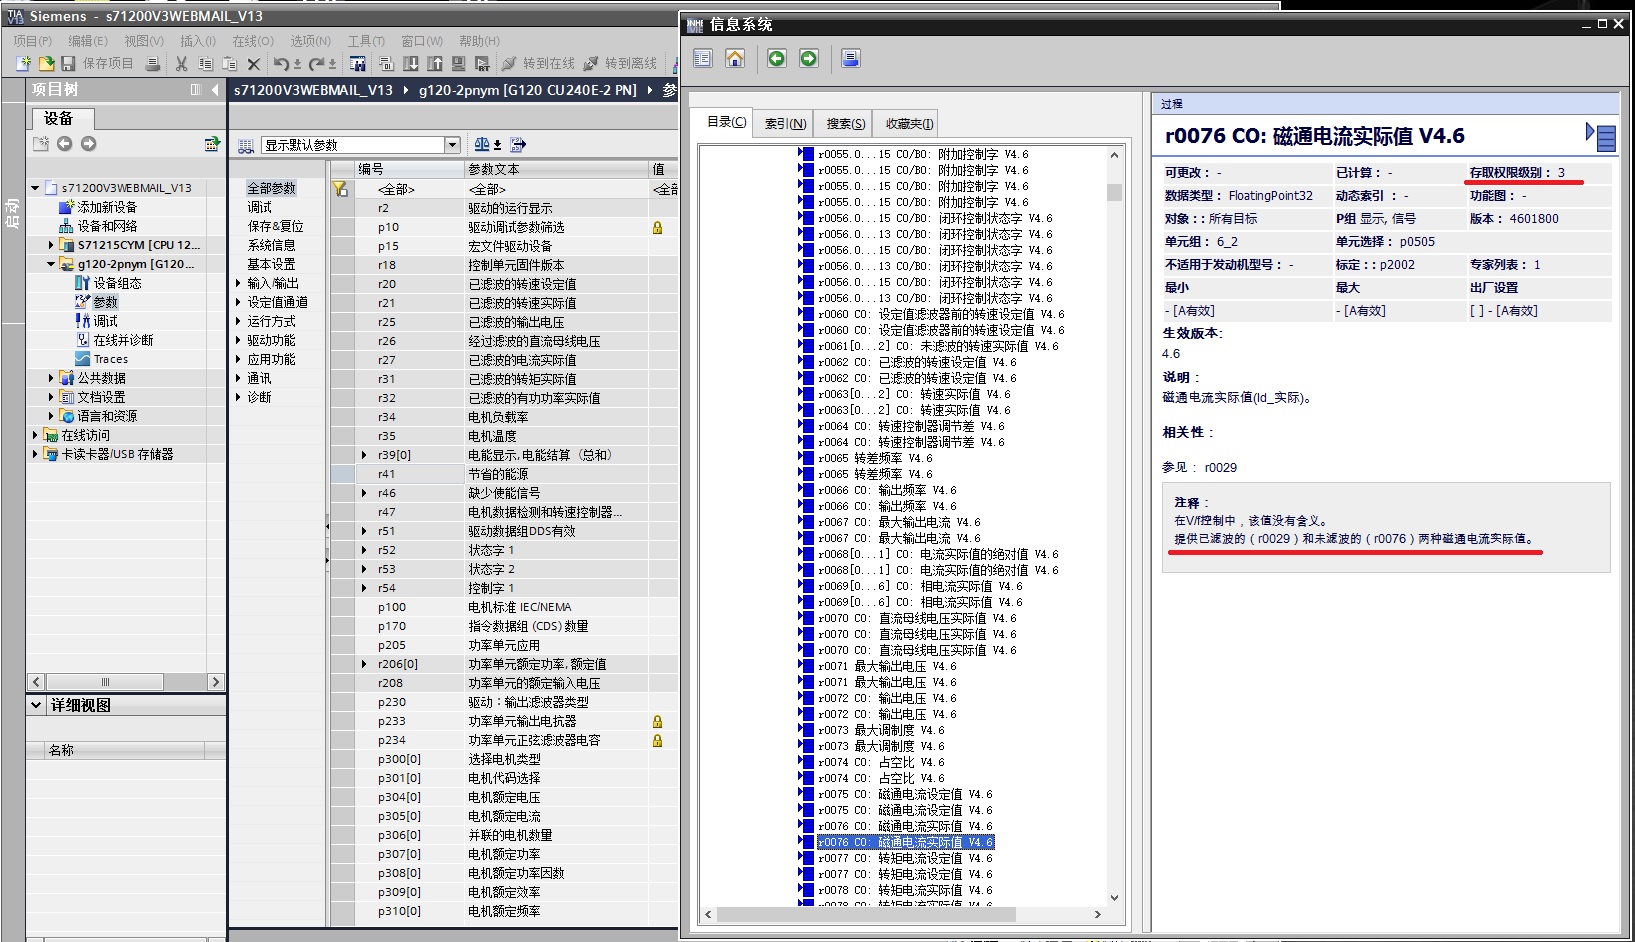This screenshot has height=942, width=1635.
Task: Open 设备和网络 in project tree
Action: [107, 226]
